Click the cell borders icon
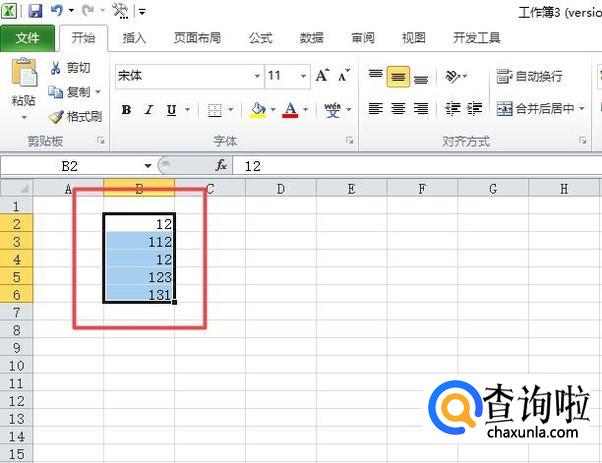Image resolution: width=602 pixels, height=463 pixels. point(215,110)
